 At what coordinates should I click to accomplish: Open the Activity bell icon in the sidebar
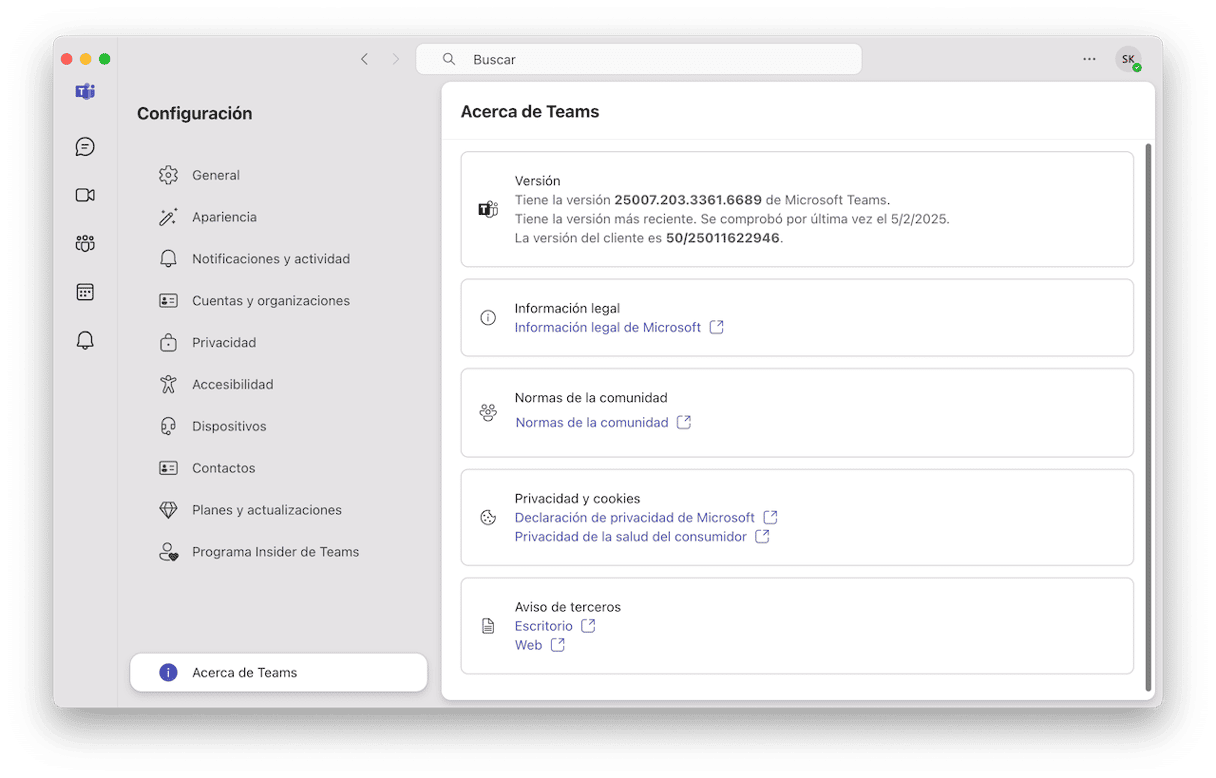click(x=85, y=341)
